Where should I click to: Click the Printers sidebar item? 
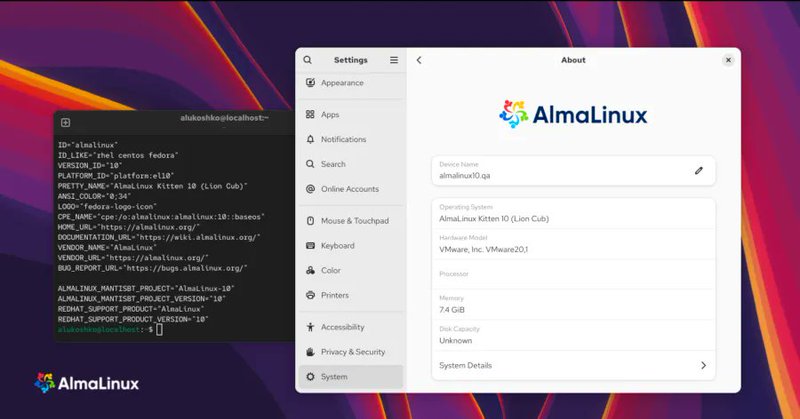tap(334, 295)
